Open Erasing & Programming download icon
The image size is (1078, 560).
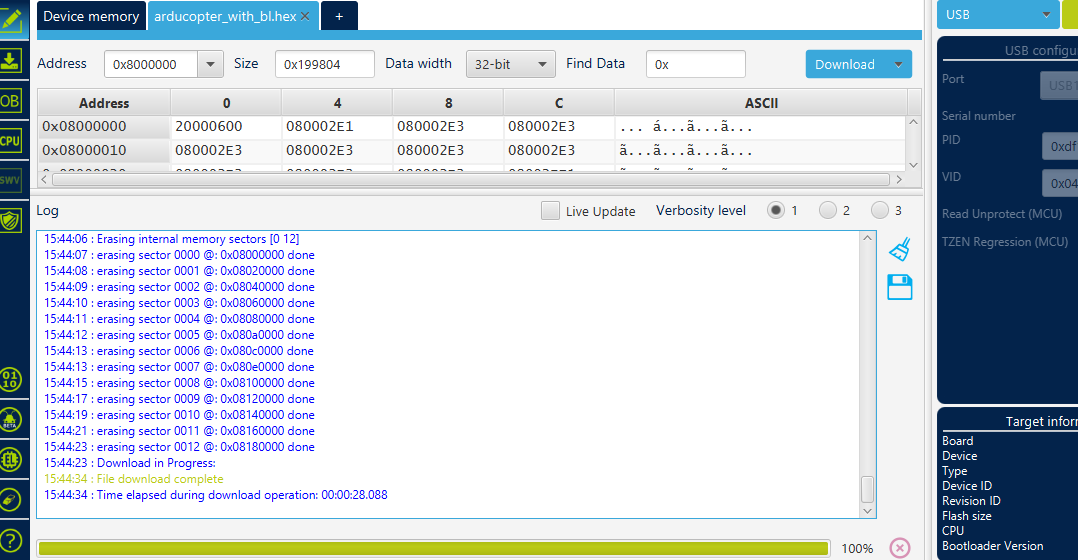click(10, 60)
